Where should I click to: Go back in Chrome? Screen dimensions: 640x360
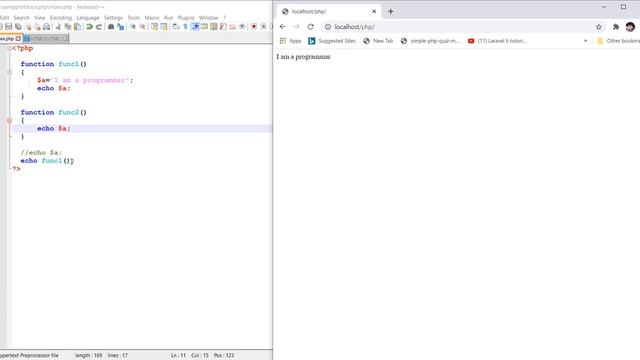coord(282,27)
